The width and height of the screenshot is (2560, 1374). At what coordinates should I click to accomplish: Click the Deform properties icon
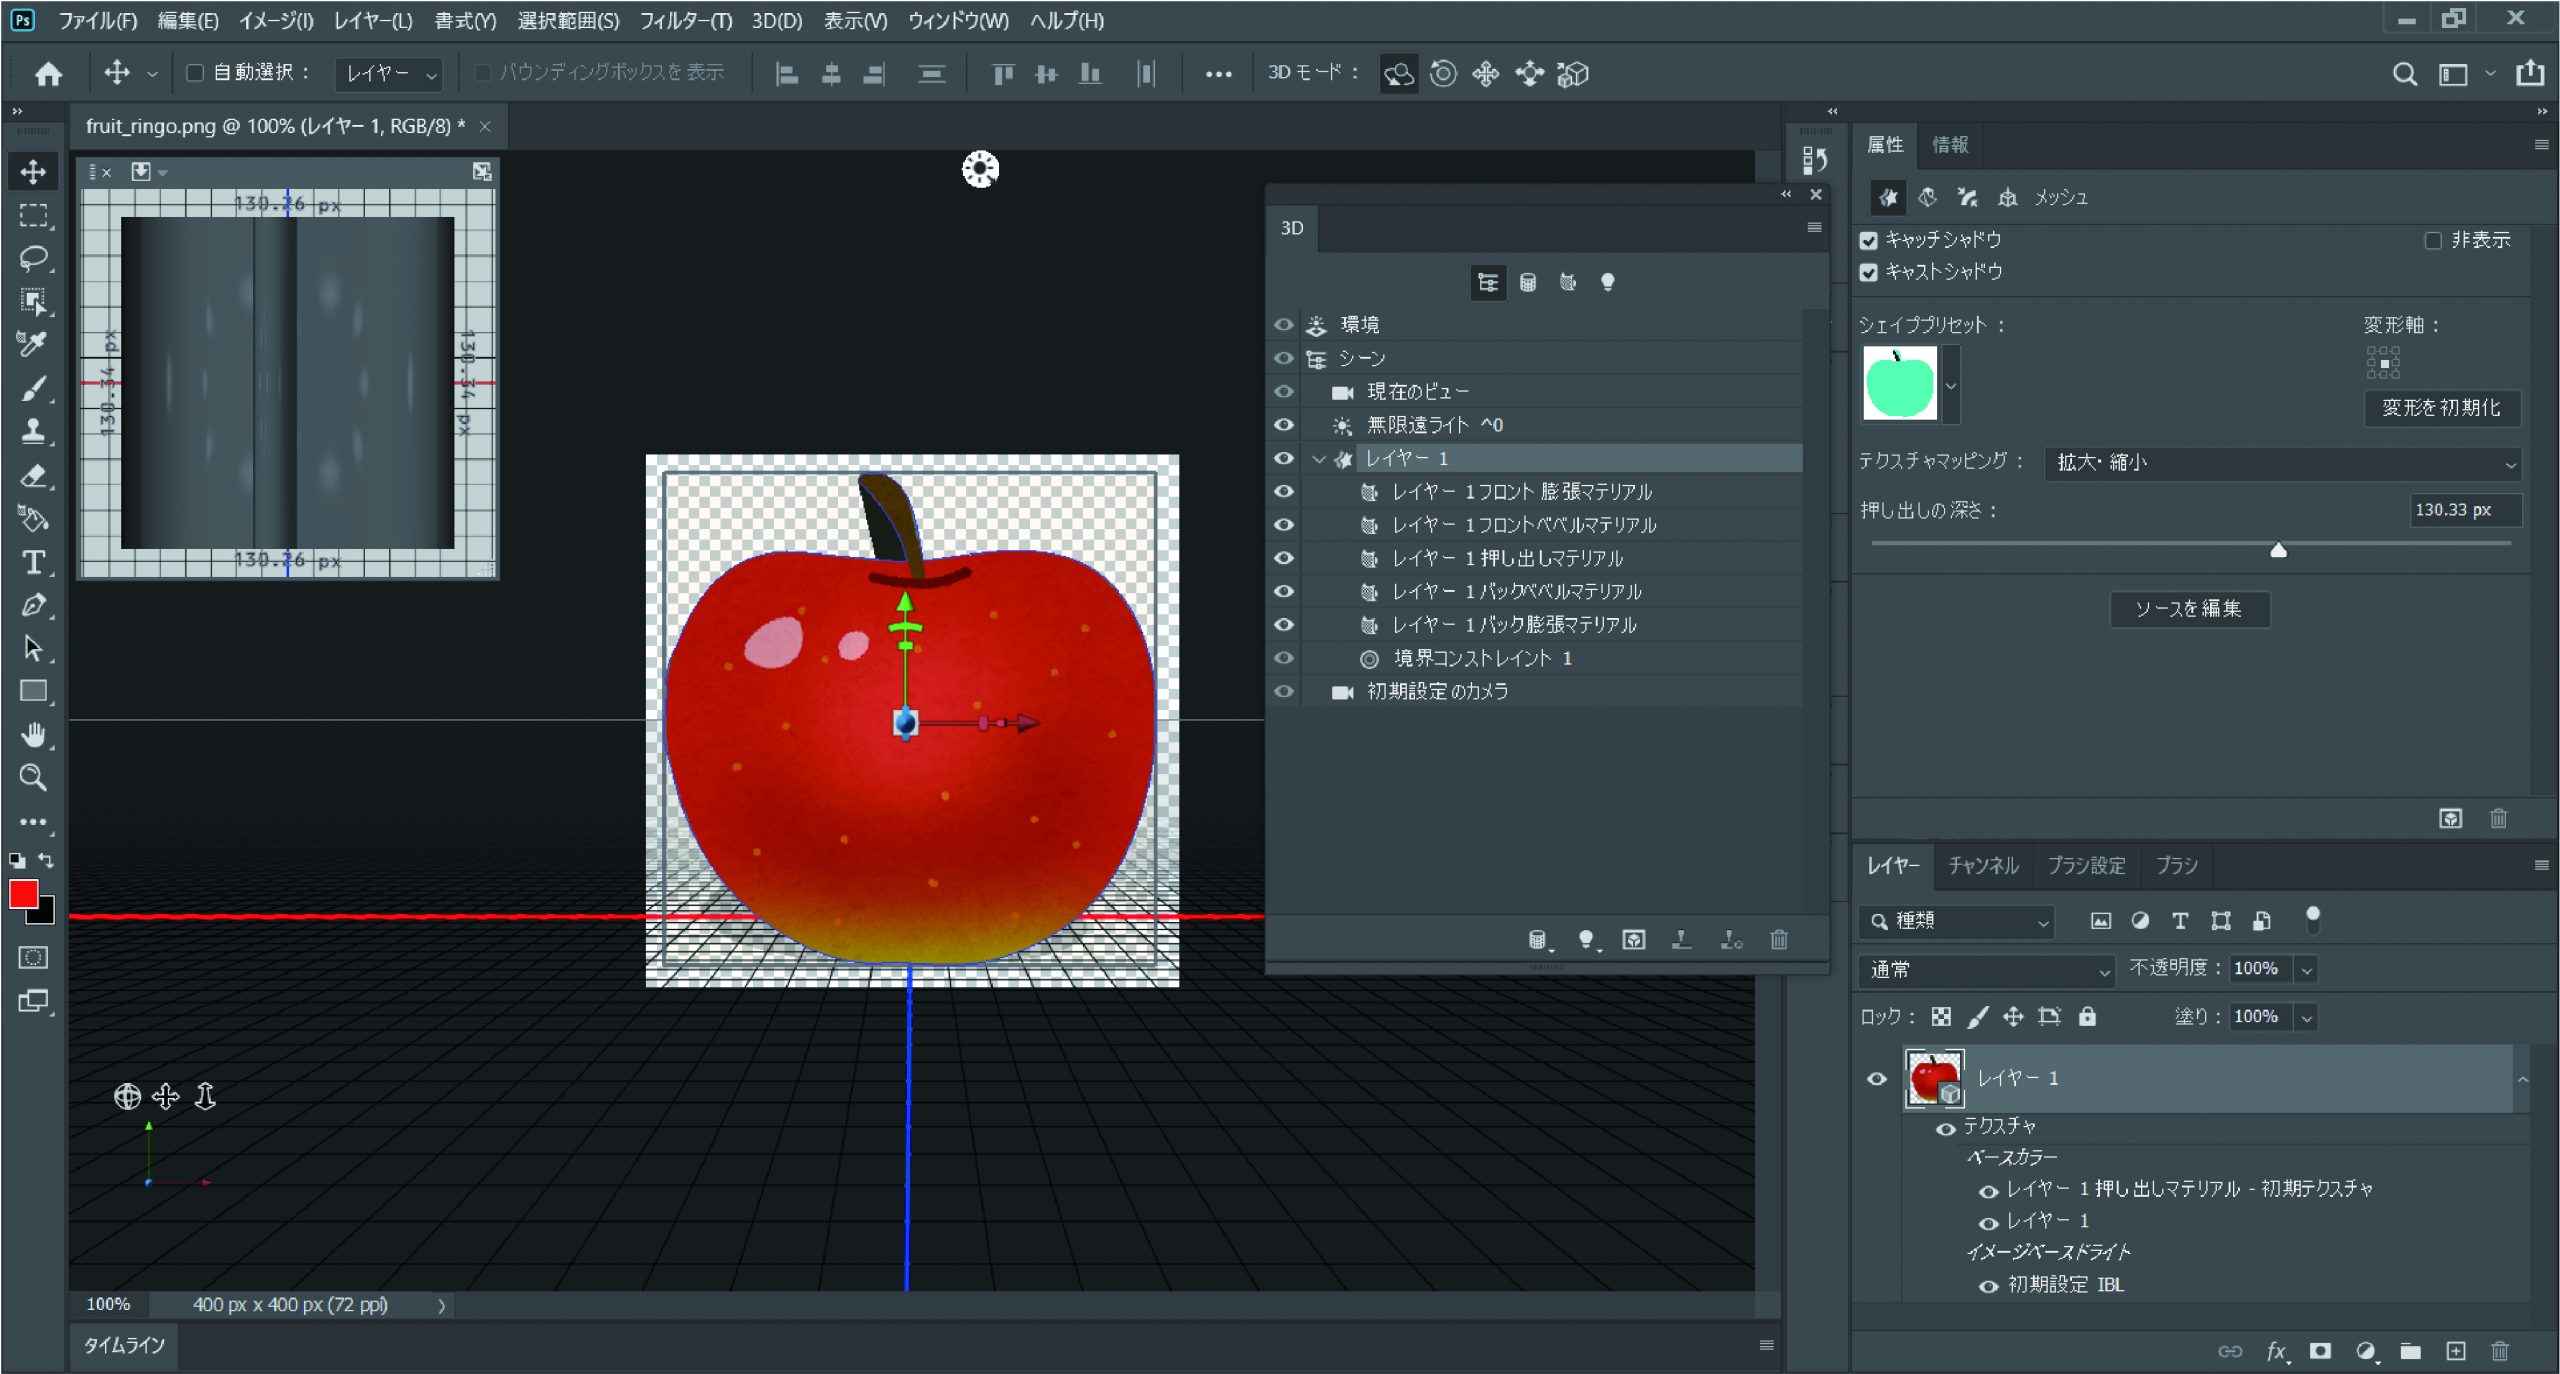1927,198
